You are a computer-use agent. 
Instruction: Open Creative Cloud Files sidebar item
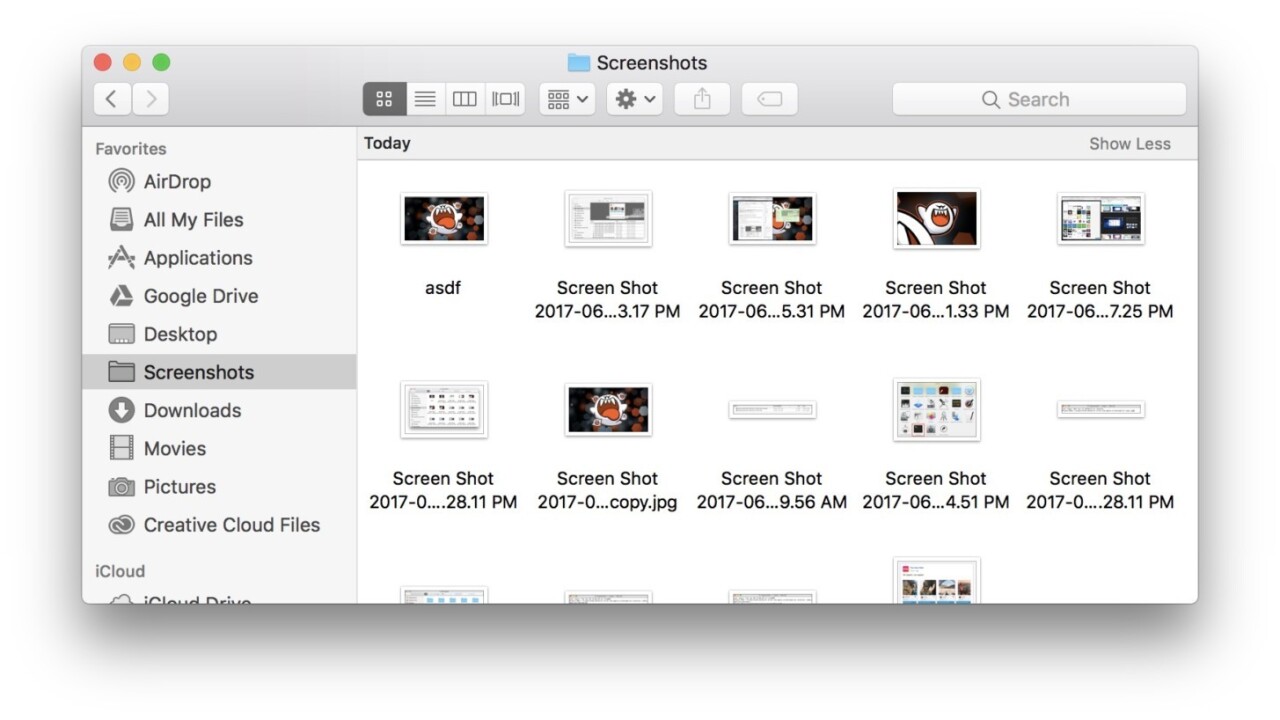[231, 525]
